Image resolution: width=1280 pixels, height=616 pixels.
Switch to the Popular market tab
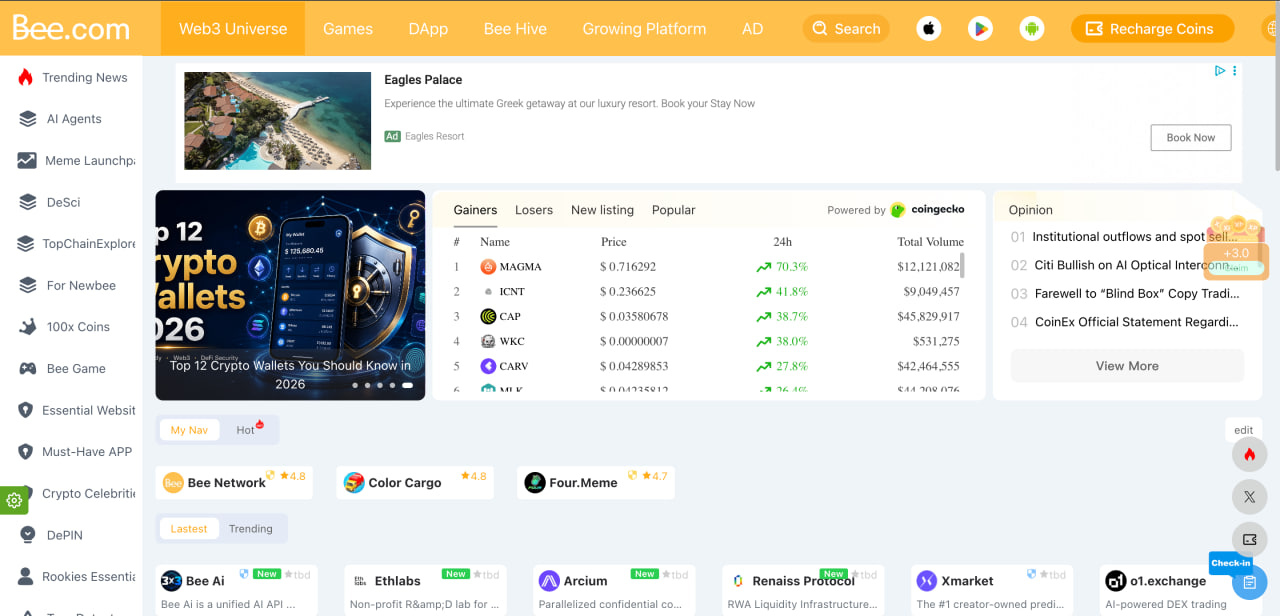click(673, 210)
